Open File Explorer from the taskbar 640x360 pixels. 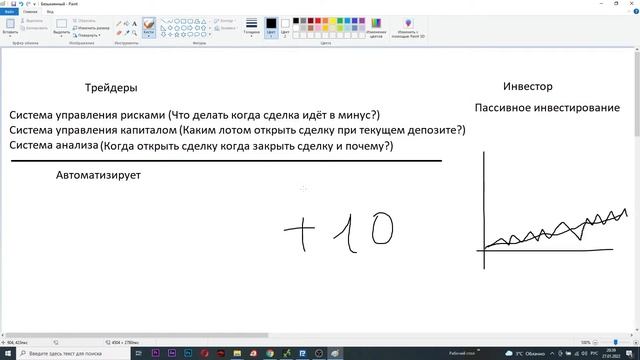(x=237, y=353)
